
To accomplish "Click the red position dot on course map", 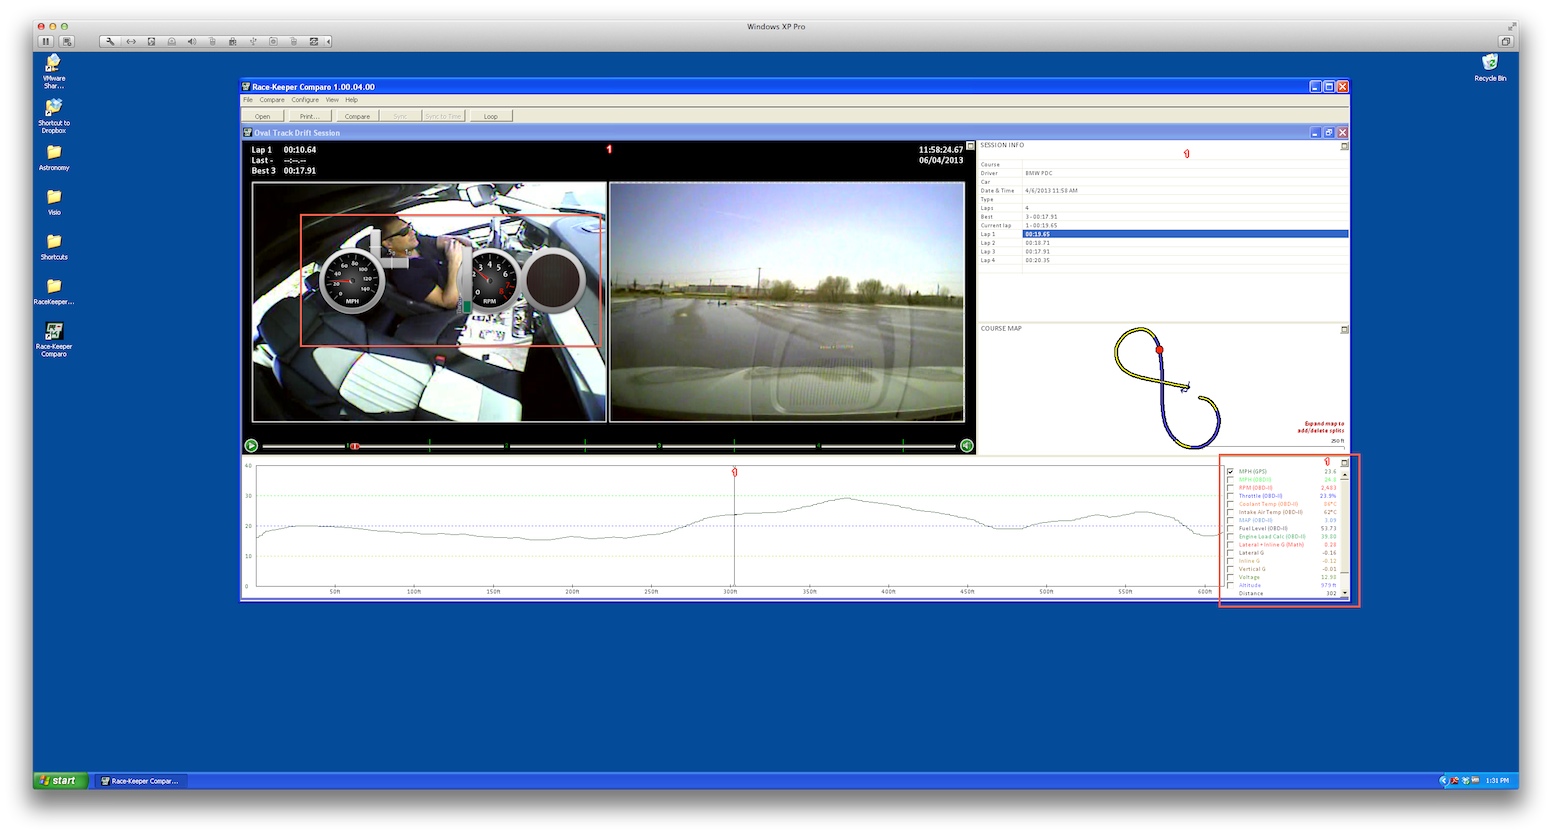I will (1160, 350).
